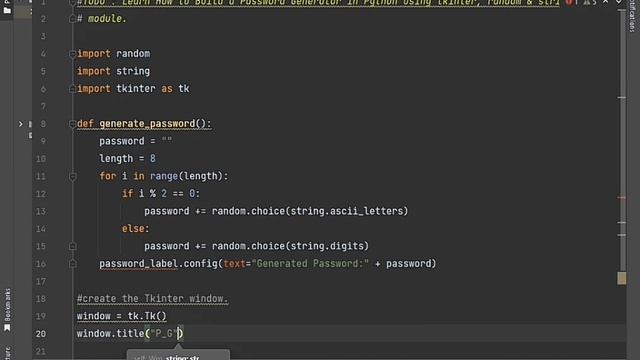Screen dimensions: 640x360
Task: Click the "P_G" string in window.title
Action: [164, 334]
